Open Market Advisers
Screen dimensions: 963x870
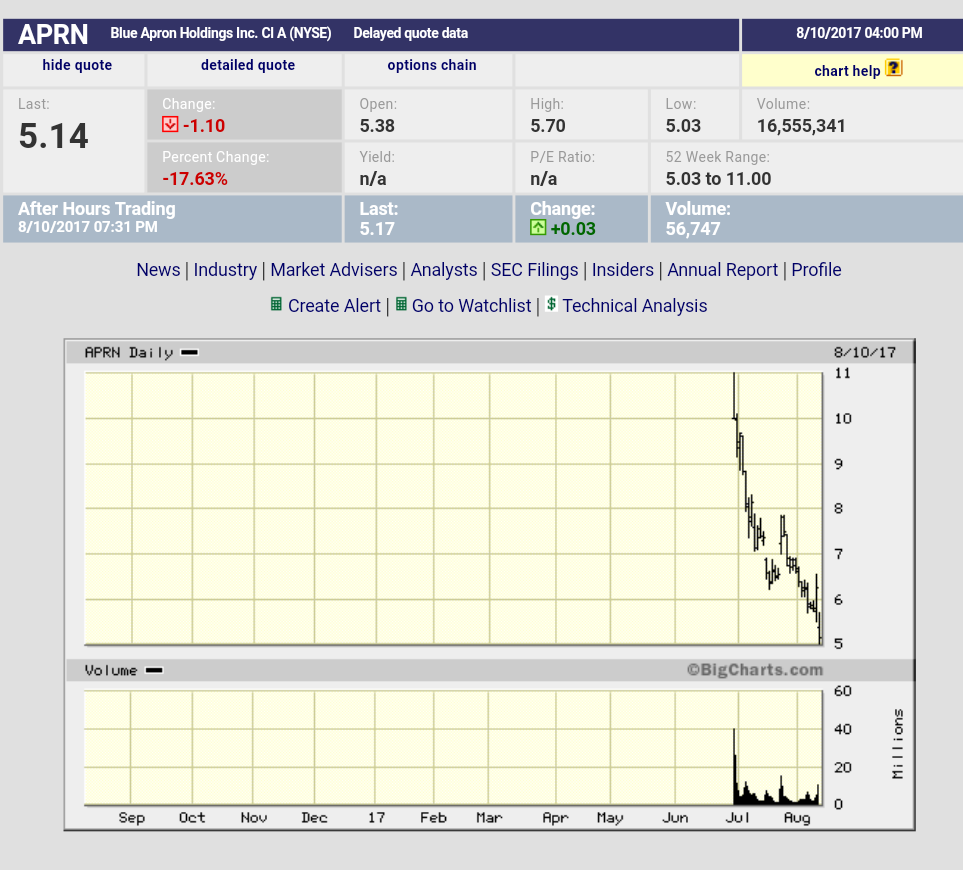tap(334, 270)
